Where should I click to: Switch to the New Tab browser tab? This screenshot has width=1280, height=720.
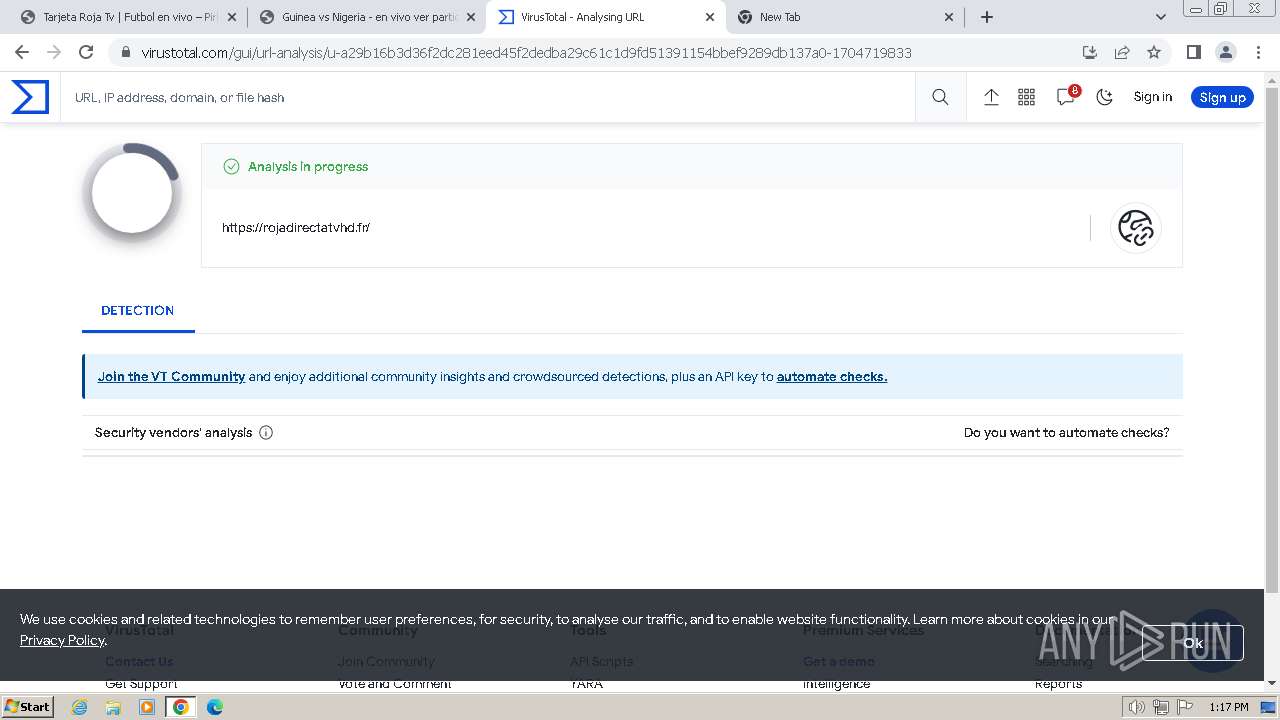tap(846, 17)
